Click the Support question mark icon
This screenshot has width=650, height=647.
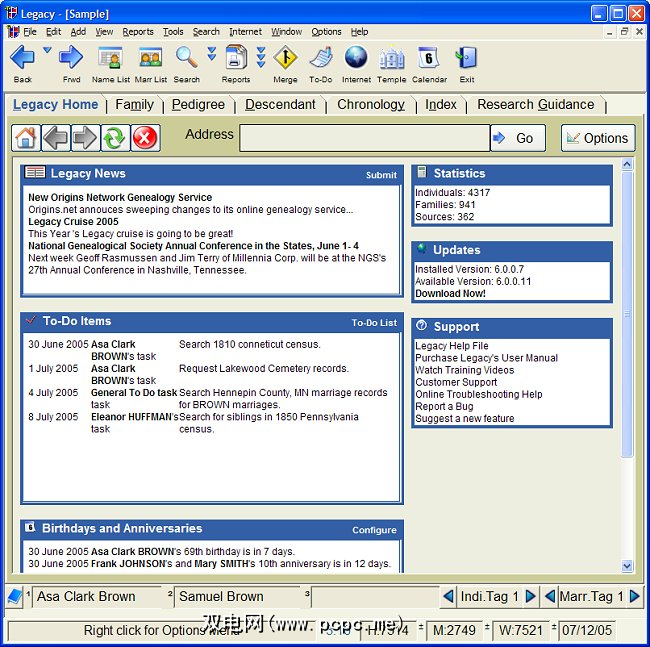(x=422, y=326)
